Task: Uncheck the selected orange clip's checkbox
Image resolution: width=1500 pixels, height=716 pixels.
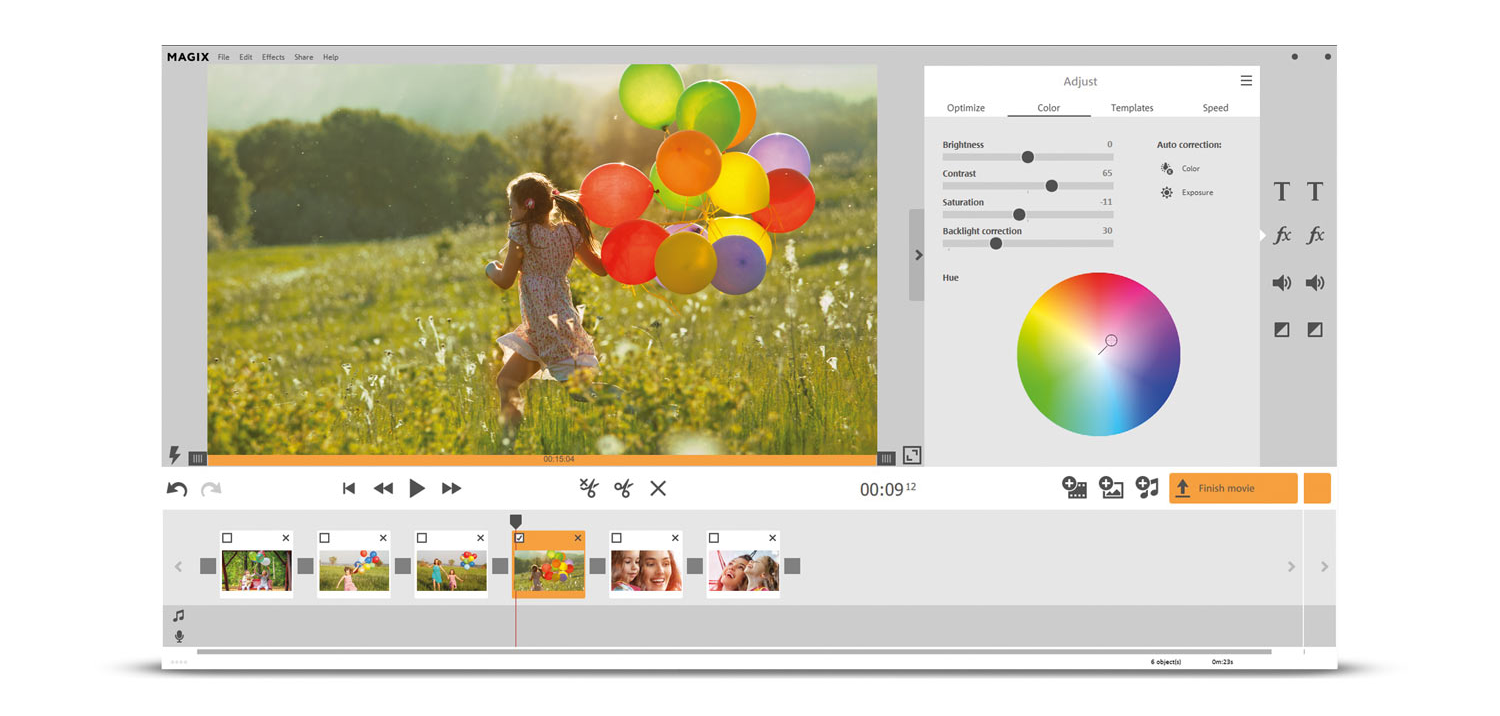Action: (519, 538)
